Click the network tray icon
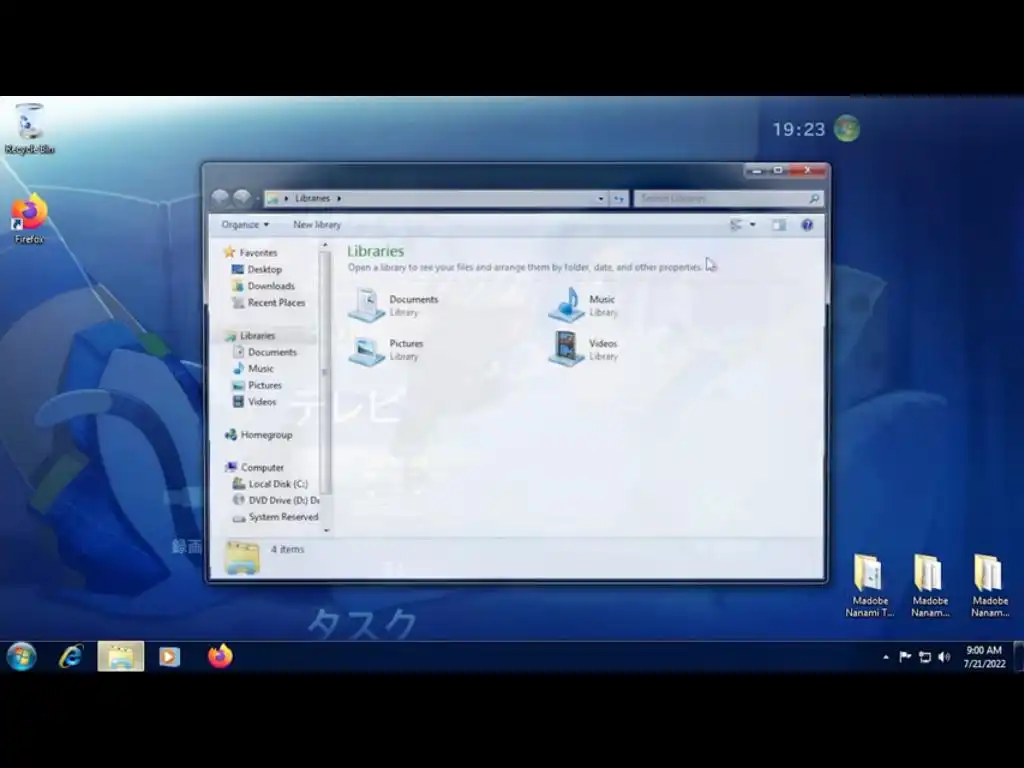The image size is (1024, 768). (x=925, y=657)
